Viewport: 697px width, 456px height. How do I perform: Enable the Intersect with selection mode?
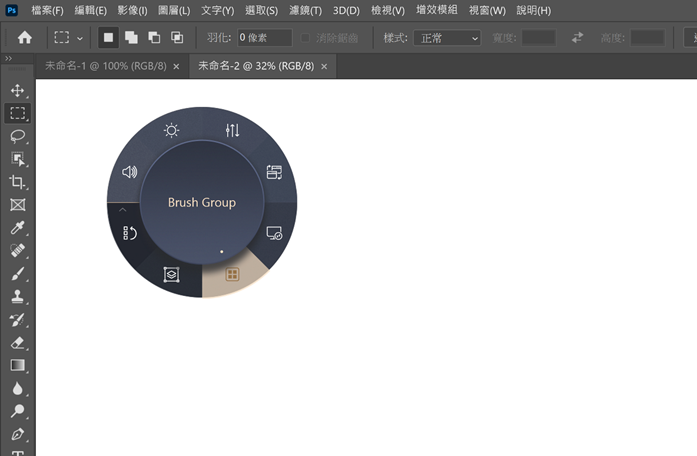pos(177,38)
